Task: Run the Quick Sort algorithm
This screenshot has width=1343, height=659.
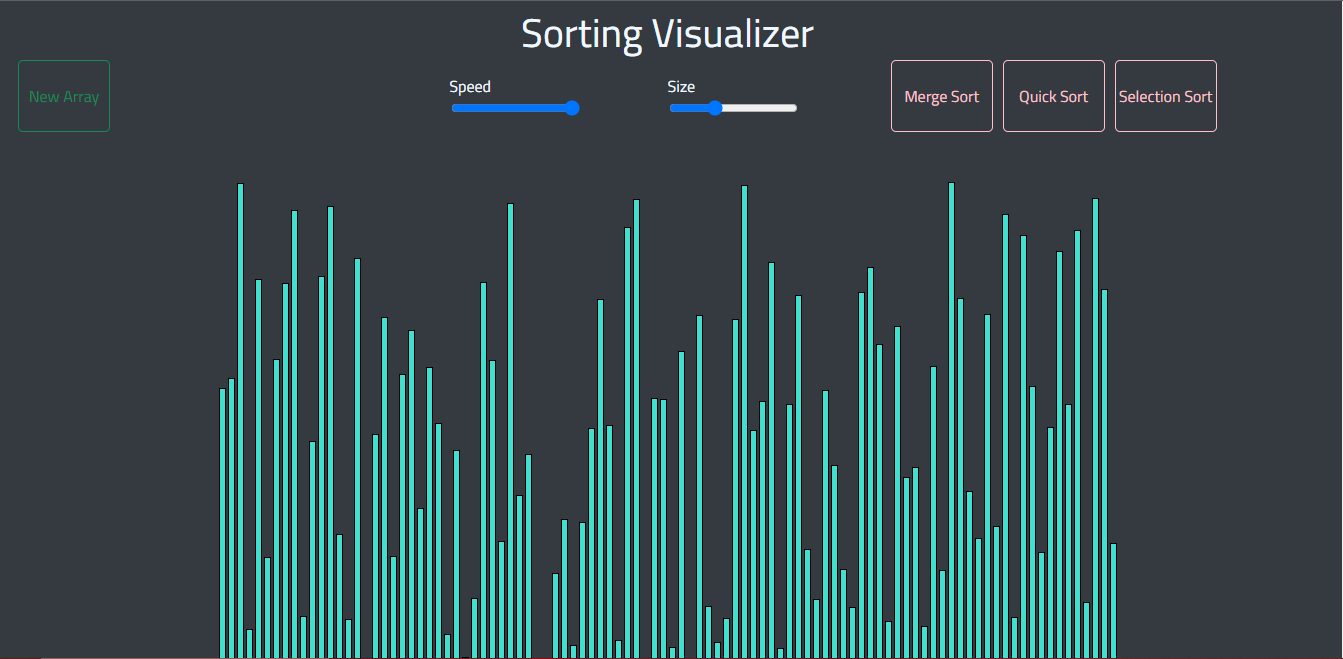Action: [x=1053, y=96]
